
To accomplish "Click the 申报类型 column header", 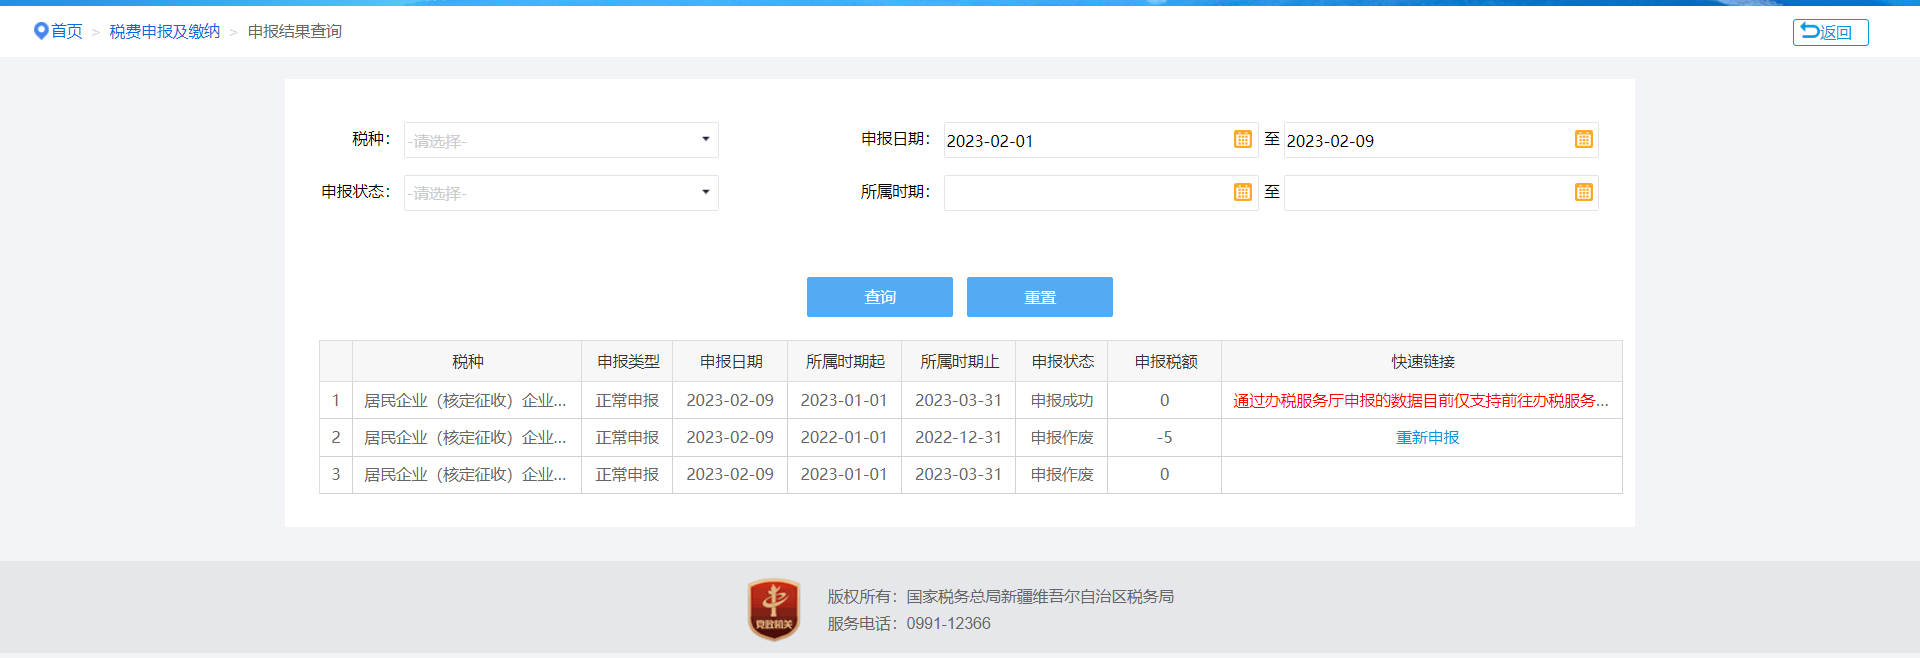I will click(x=628, y=361).
